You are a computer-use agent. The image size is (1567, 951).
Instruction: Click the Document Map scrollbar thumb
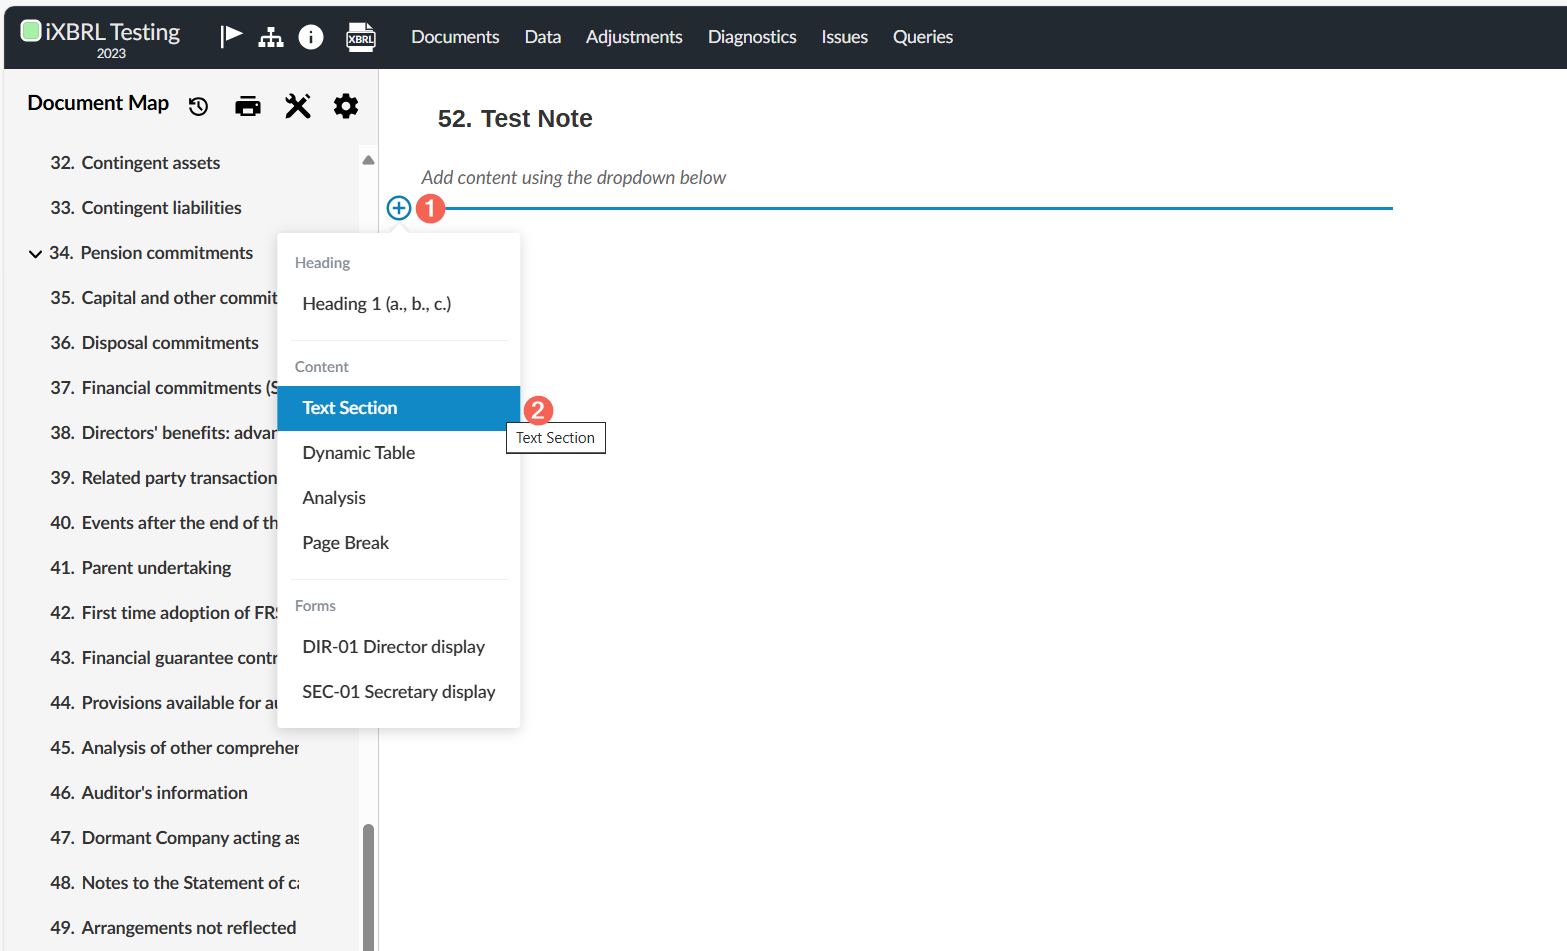coord(368,886)
